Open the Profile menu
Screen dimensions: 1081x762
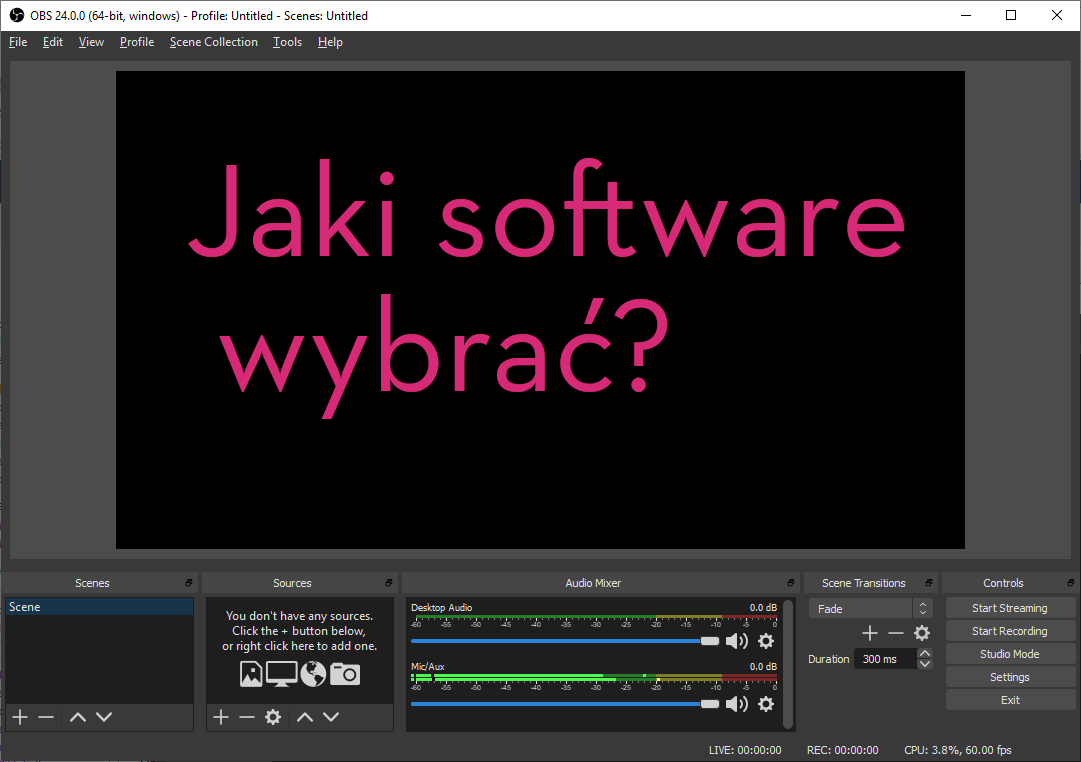[137, 42]
